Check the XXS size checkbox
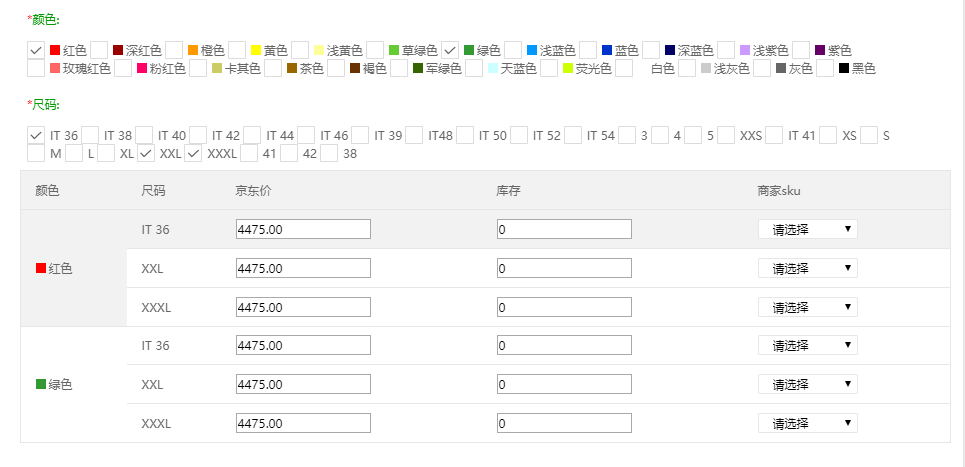965x467 pixels. [726, 135]
